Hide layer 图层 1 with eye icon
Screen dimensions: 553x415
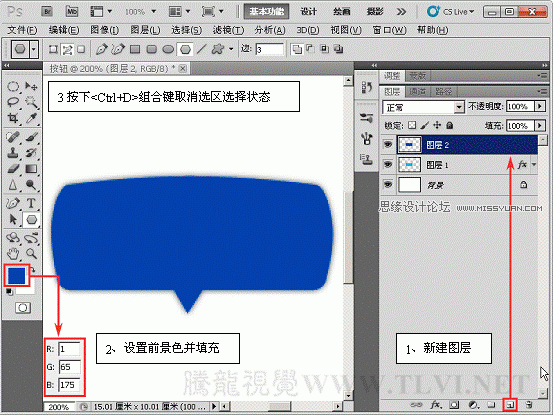388,164
